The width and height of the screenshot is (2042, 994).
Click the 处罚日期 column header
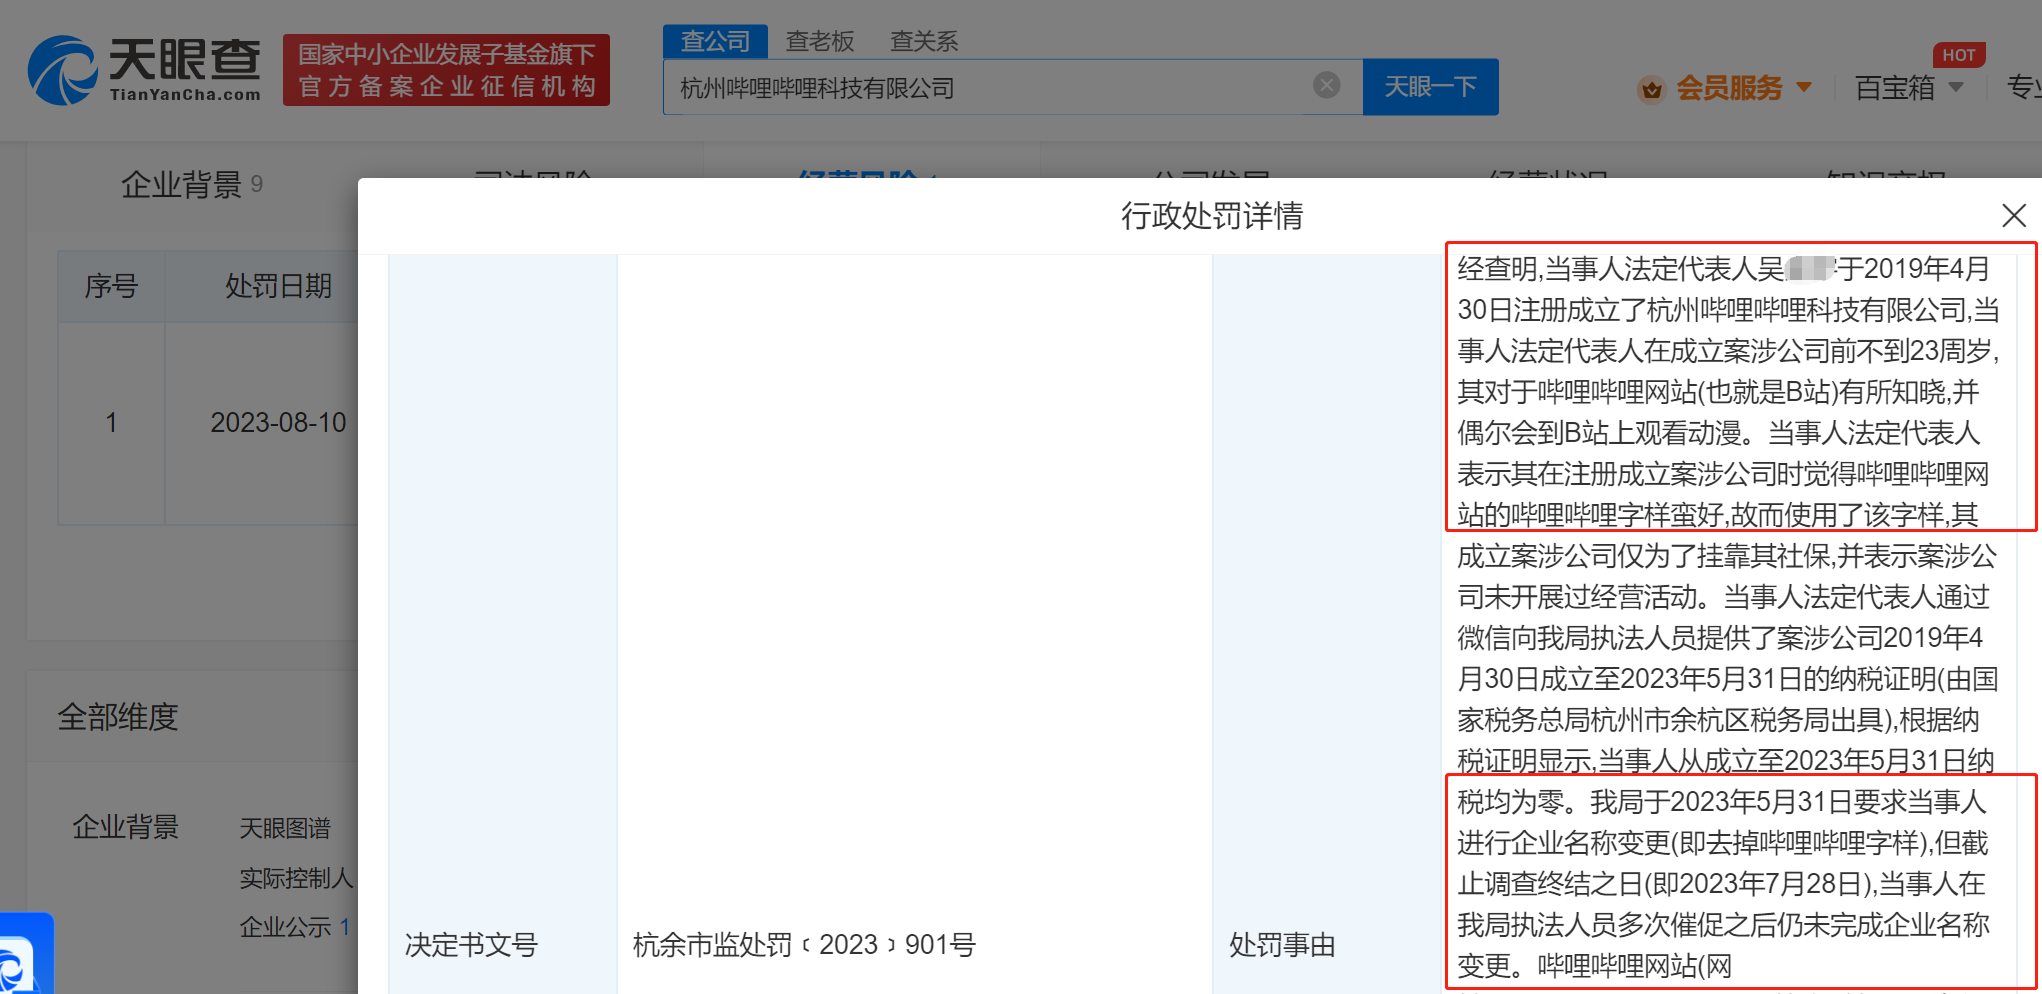(278, 287)
